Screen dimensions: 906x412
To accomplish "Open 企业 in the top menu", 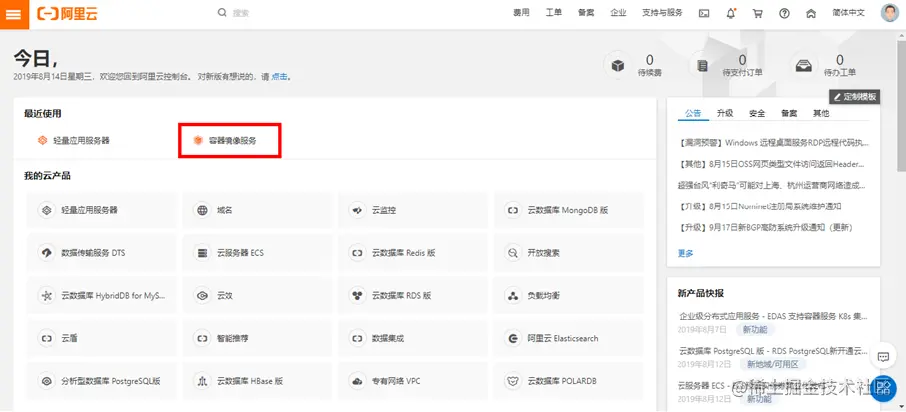I will (x=618, y=13).
